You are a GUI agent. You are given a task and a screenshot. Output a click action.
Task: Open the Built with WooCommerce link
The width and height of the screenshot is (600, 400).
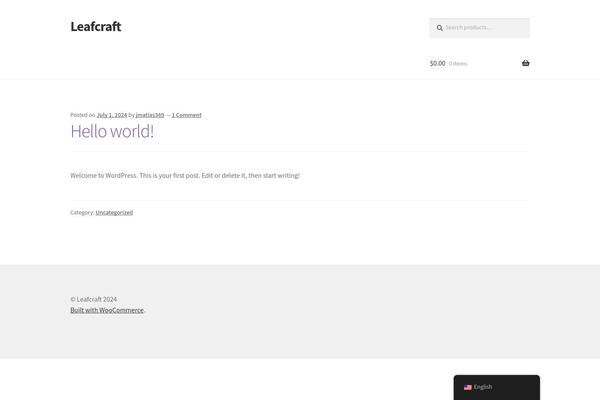pyautogui.click(x=107, y=310)
